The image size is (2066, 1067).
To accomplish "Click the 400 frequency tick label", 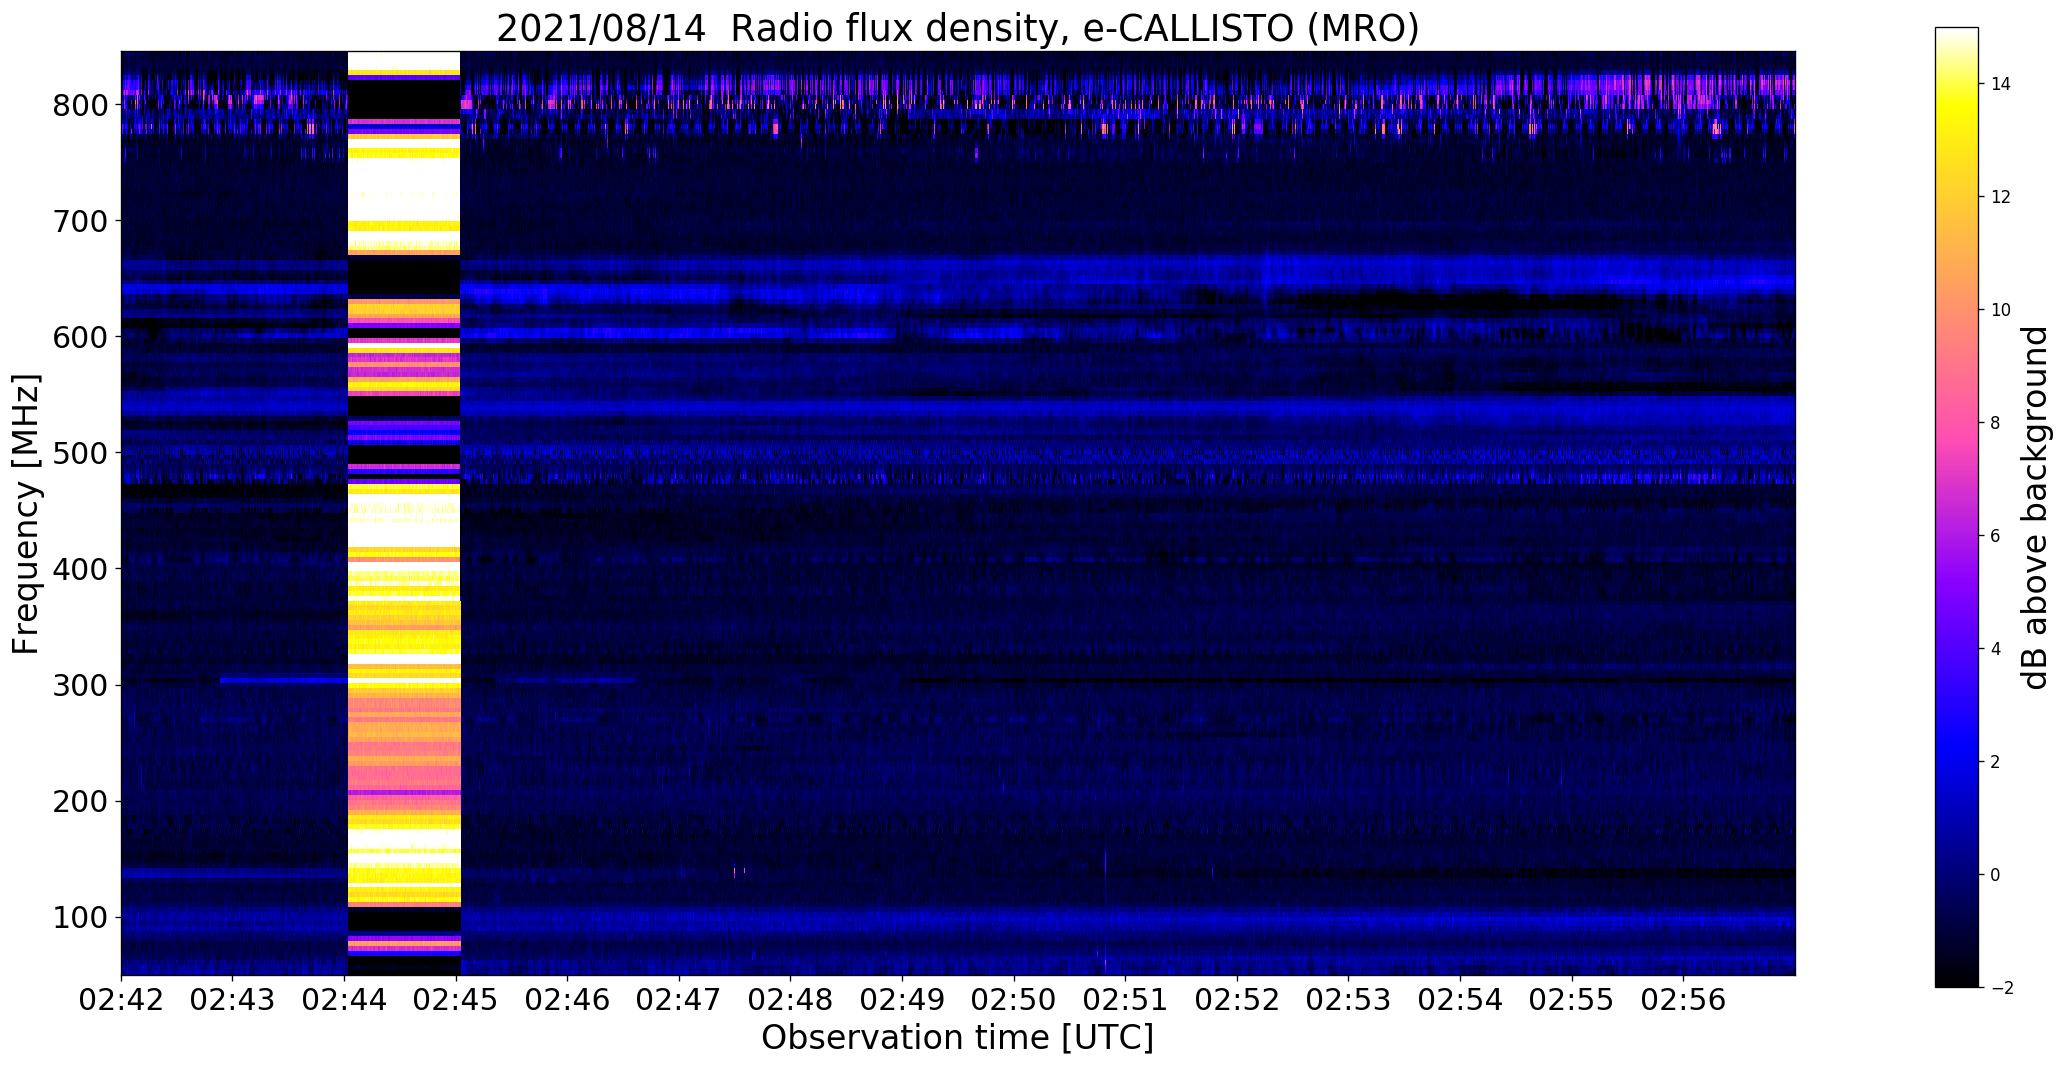I will click(81, 569).
